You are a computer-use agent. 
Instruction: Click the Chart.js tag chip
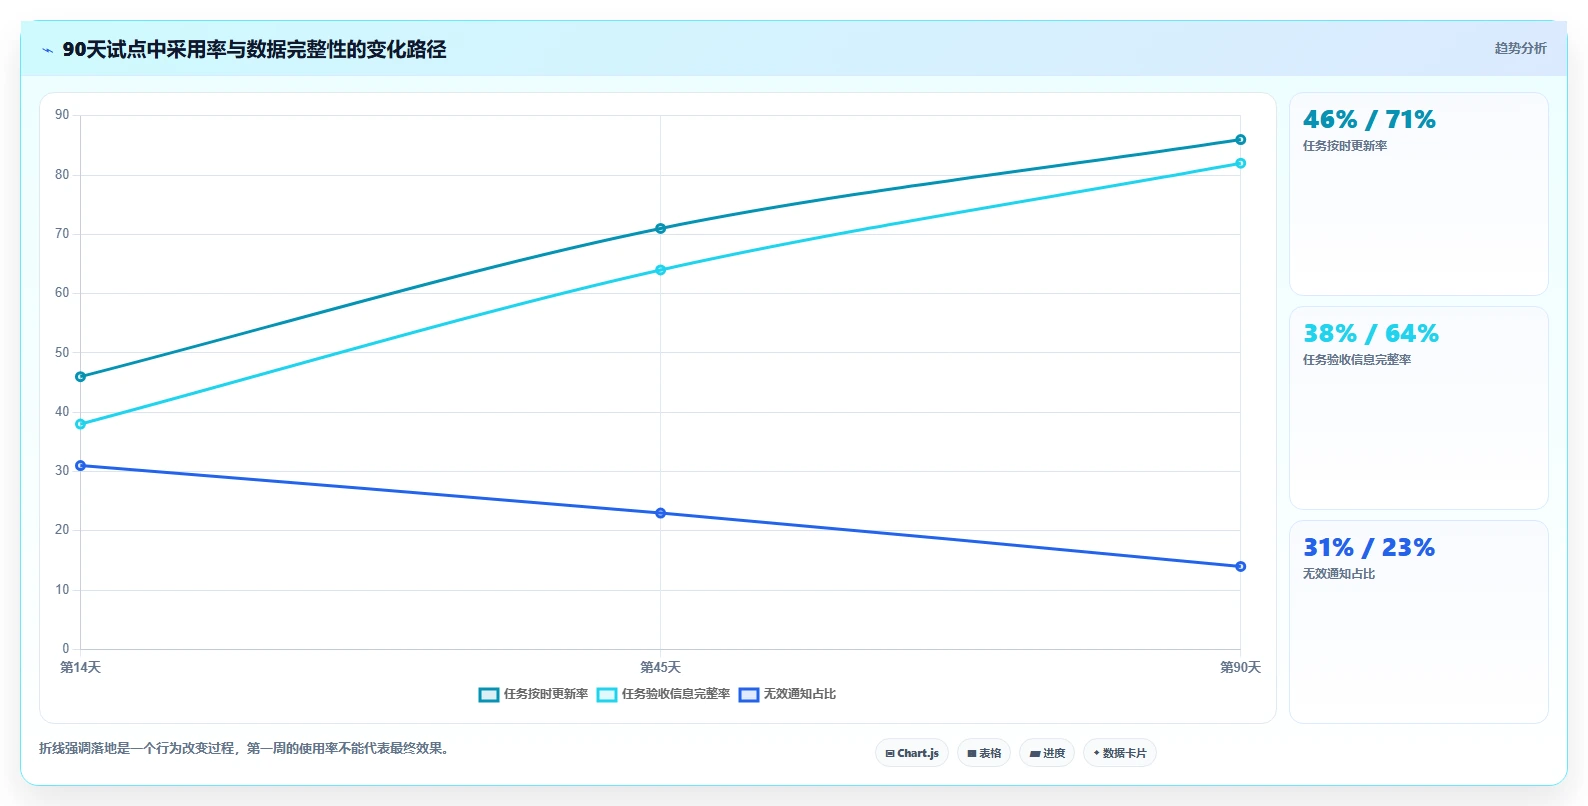(912, 753)
